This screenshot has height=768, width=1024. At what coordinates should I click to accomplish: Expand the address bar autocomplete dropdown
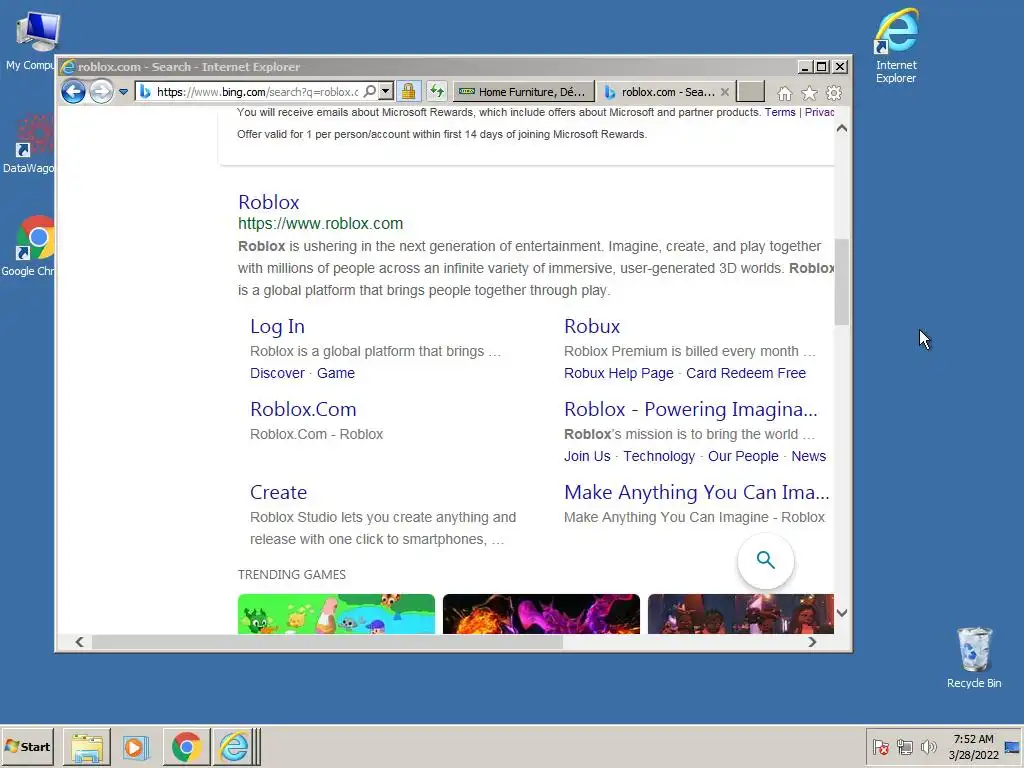[386, 91]
